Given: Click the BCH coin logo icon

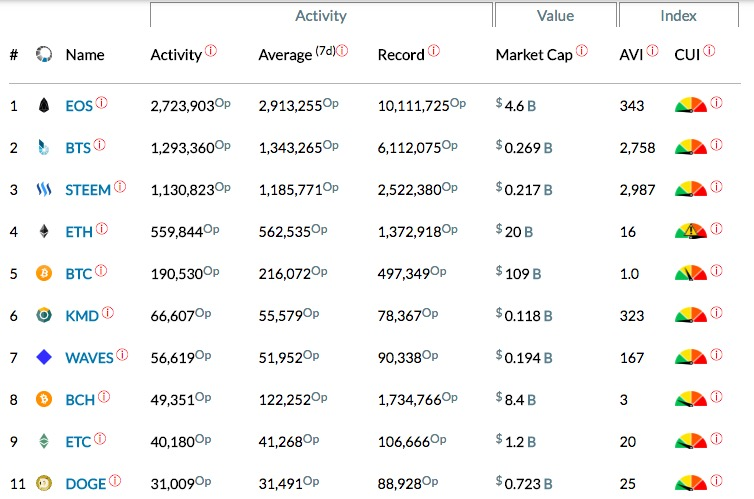Looking at the screenshot, I should [44, 399].
